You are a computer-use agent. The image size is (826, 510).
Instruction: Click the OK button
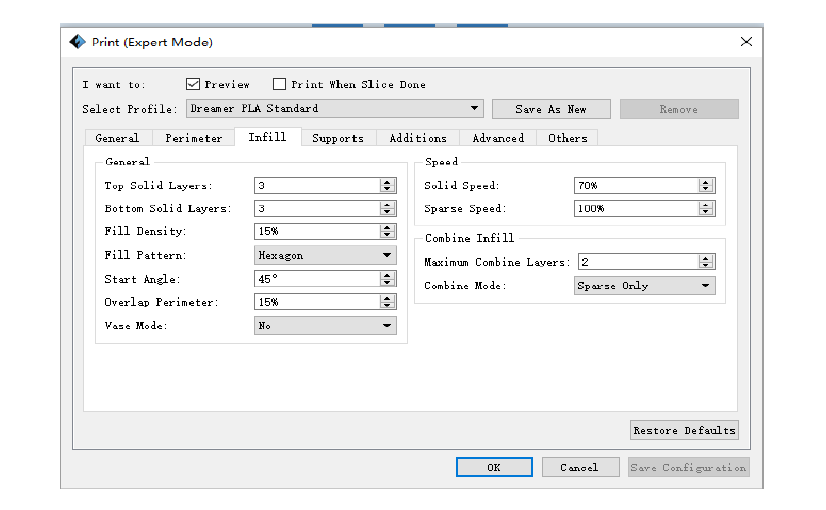(x=494, y=467)
